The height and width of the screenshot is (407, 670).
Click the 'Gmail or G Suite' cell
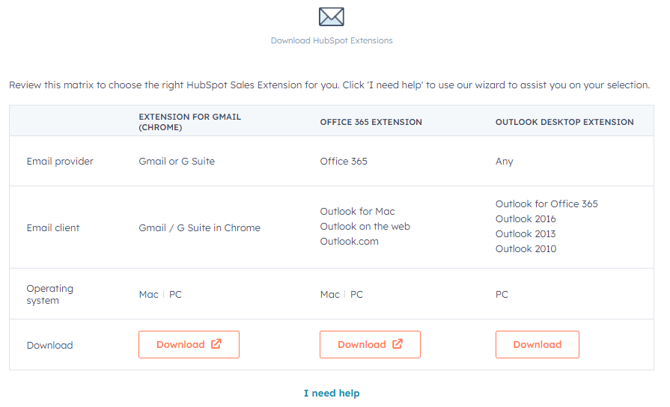click(176, 161)
